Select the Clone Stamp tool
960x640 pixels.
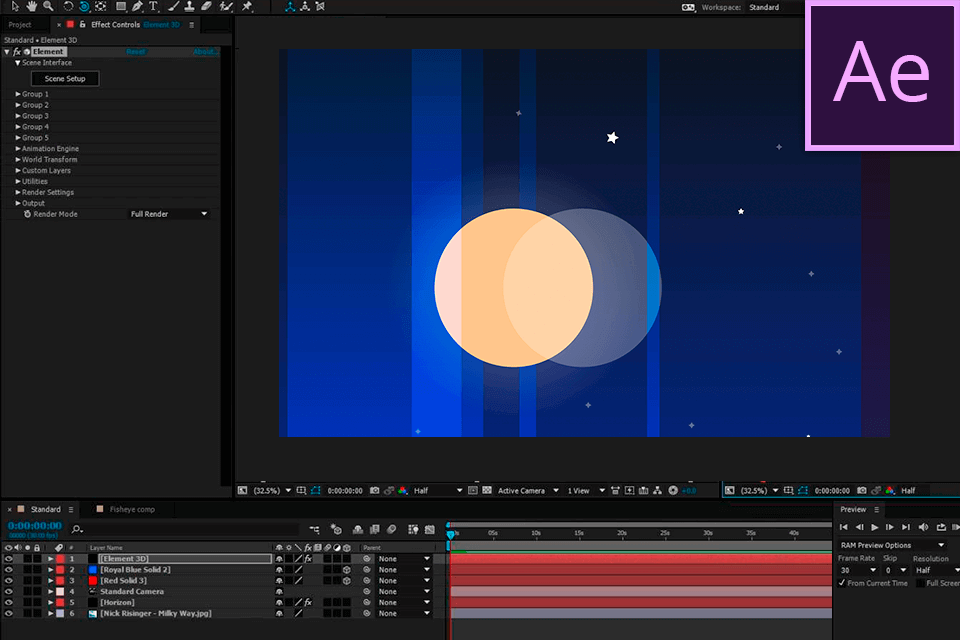(190, 6)
